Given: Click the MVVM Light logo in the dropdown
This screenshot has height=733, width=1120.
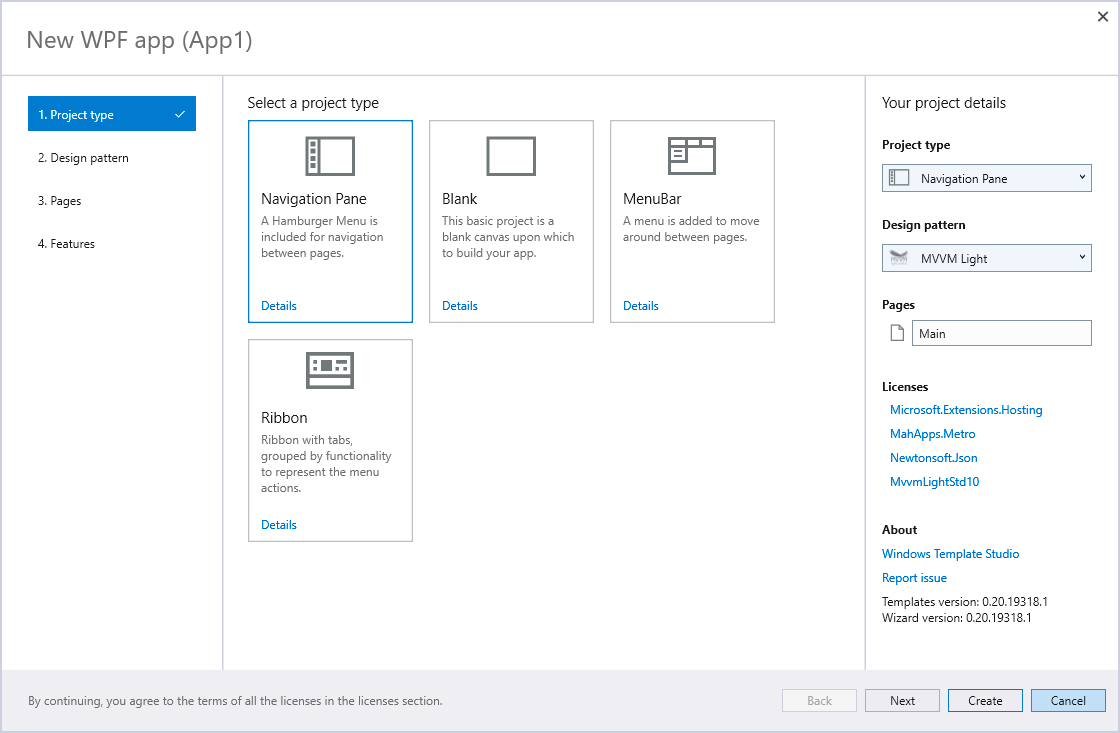Looking at the screenshot, I should pyautogui.click(x=899, y=258).
